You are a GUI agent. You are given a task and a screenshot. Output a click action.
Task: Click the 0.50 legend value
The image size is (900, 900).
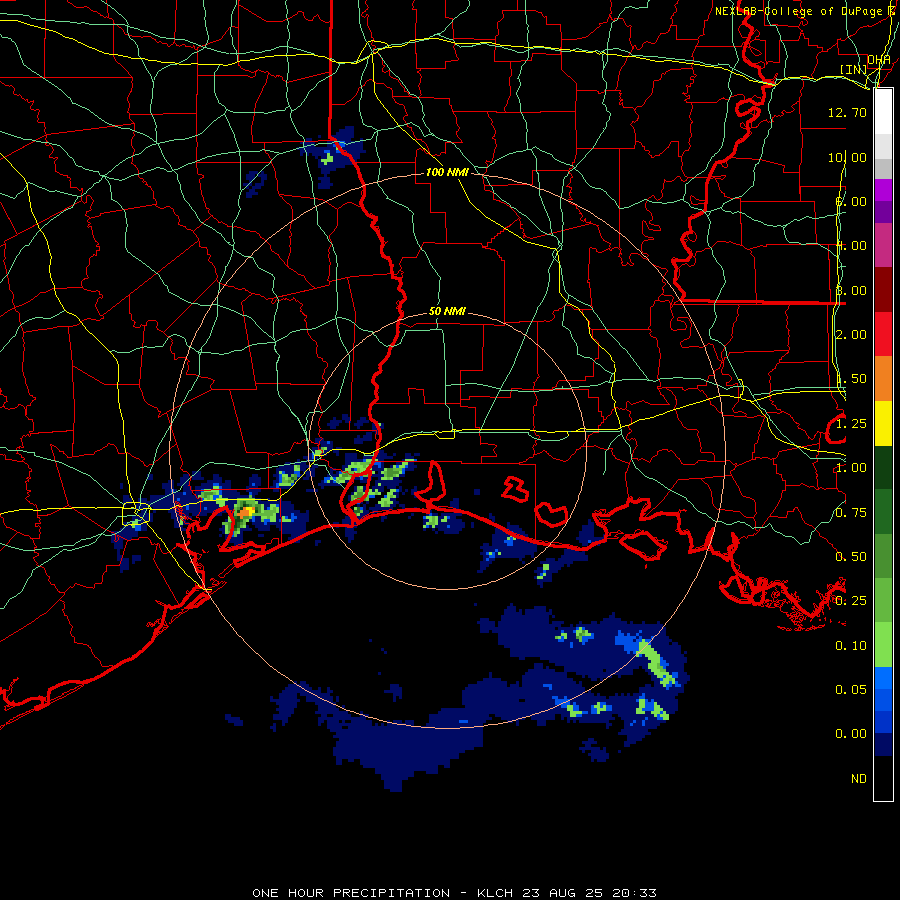click(x=851, y=557)
